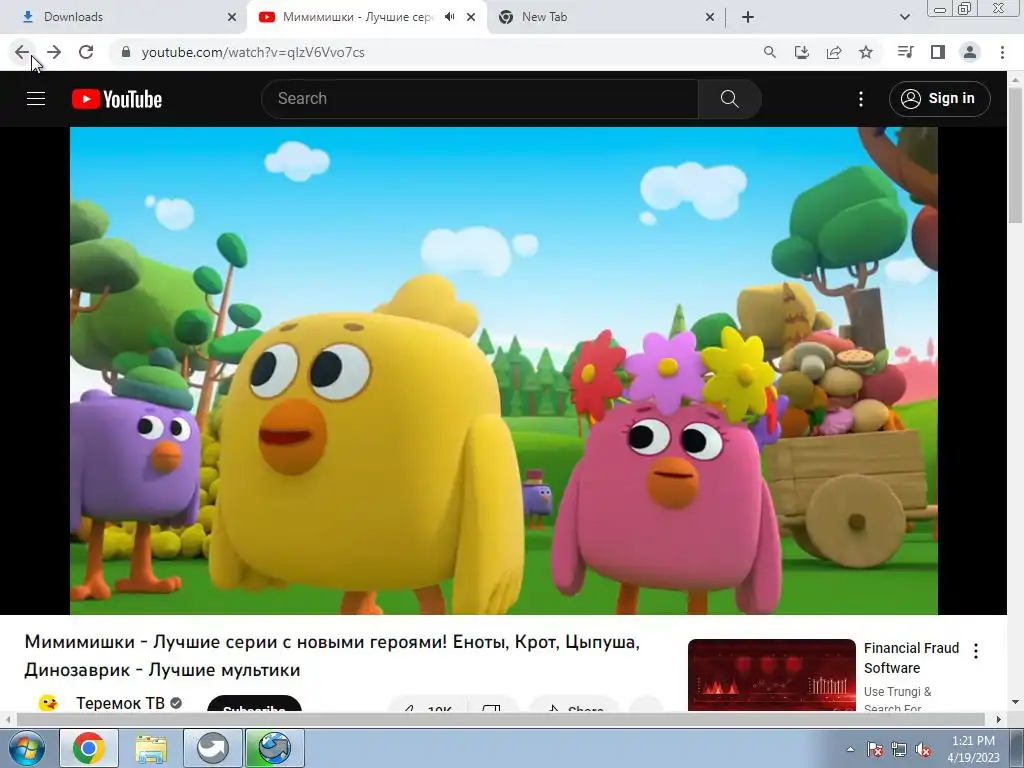This screenshot has width=1024, height=768.
Task: Open network status tray icon
Action: (x=899, y=749)
